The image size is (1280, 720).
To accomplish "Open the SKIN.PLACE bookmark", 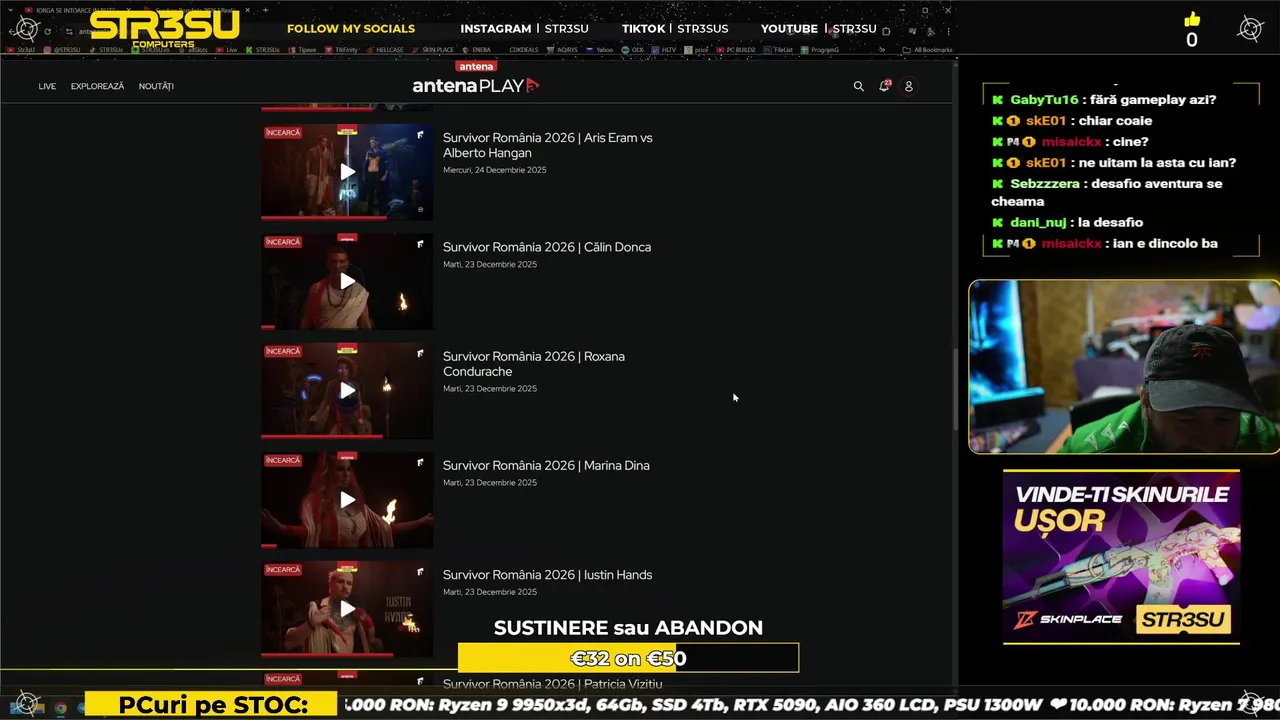I will [x=435, y=49].
